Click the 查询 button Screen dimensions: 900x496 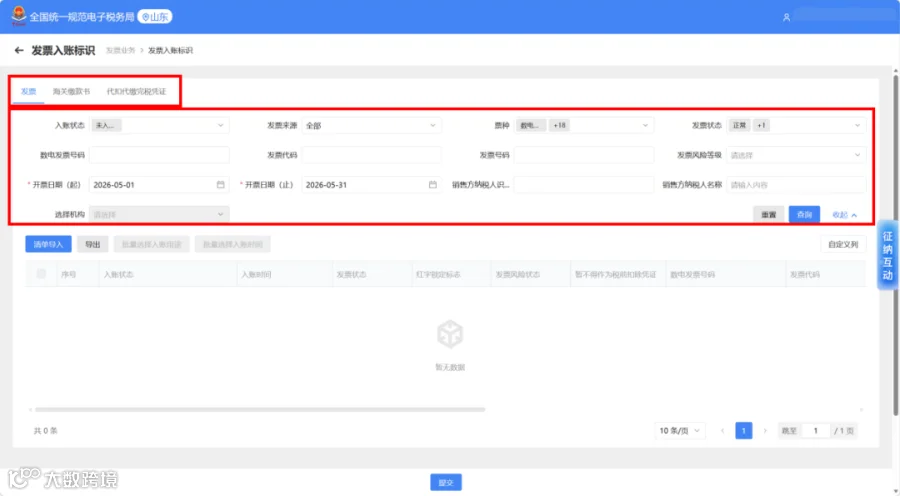804,215
